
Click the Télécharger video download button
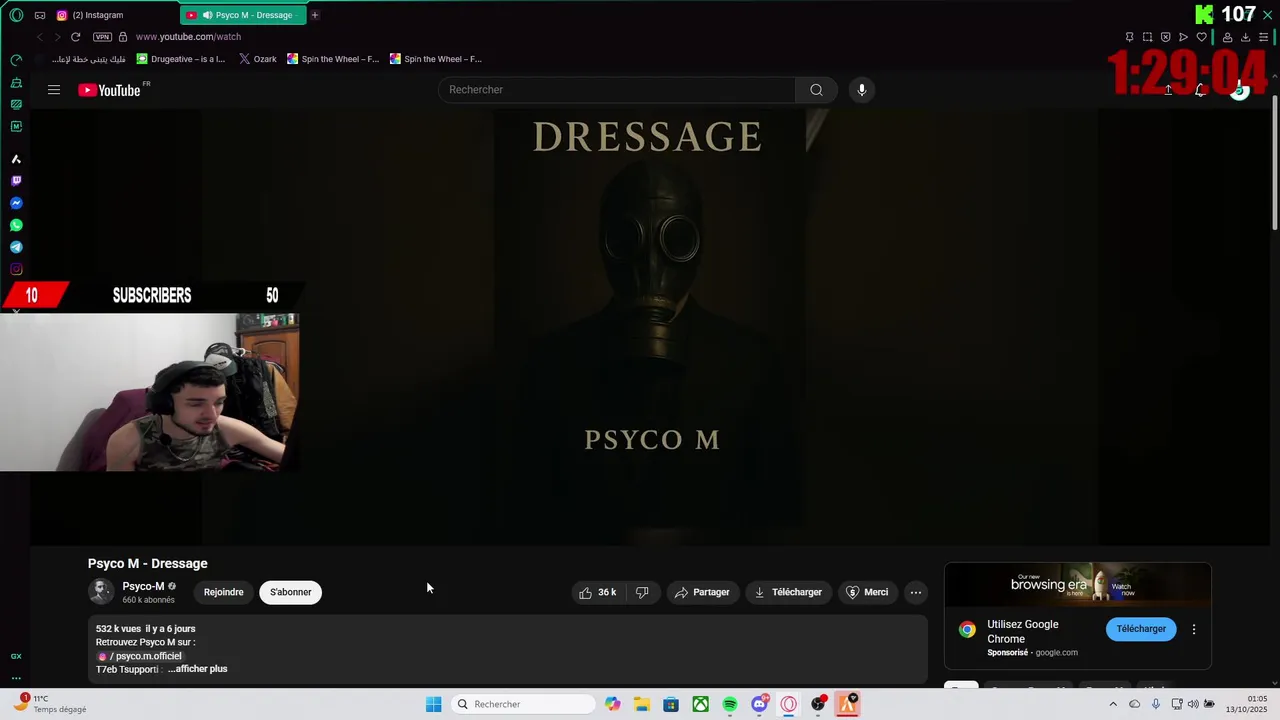tap(789, 592)
